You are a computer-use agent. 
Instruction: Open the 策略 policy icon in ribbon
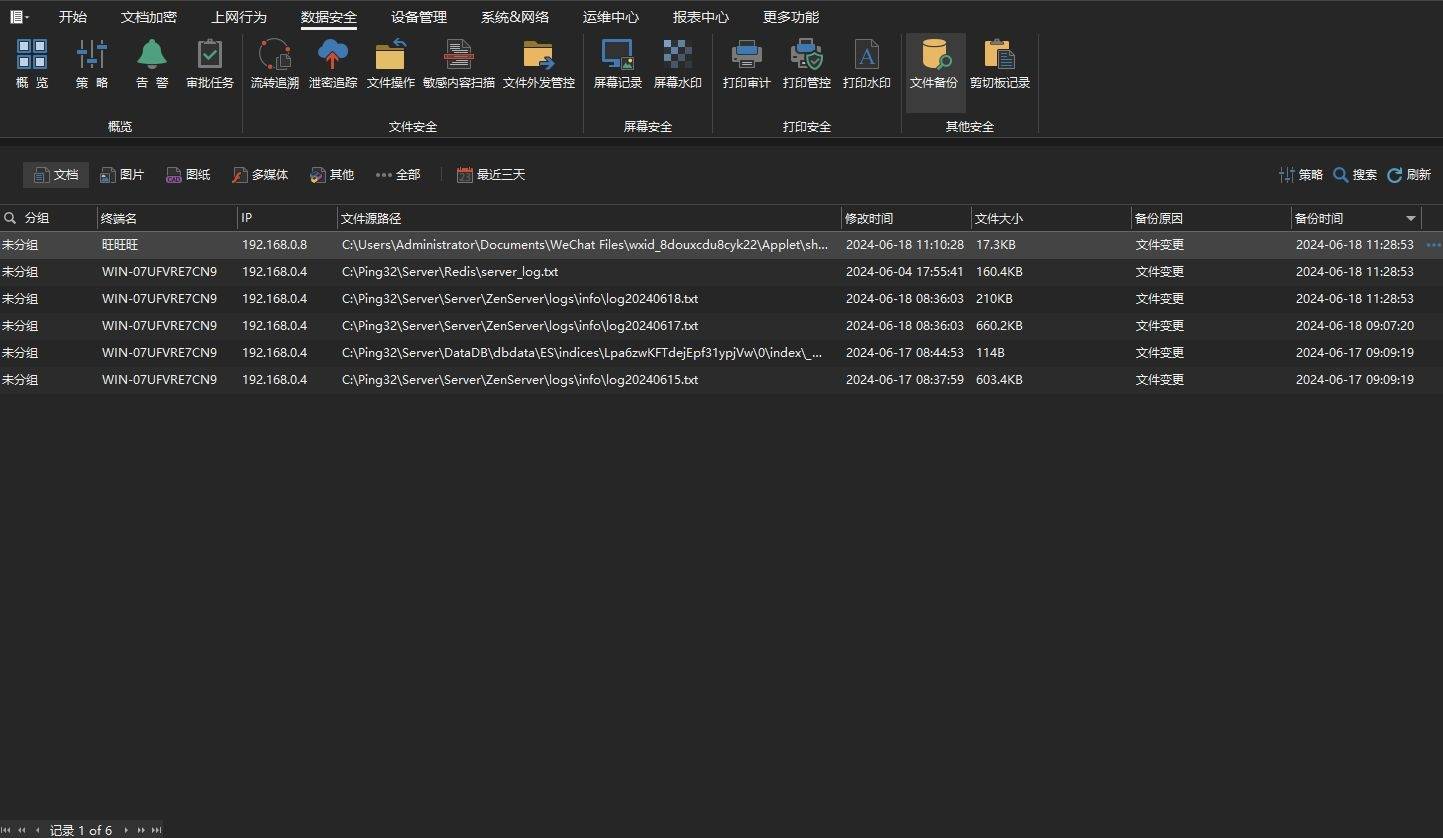pos(92,64)
